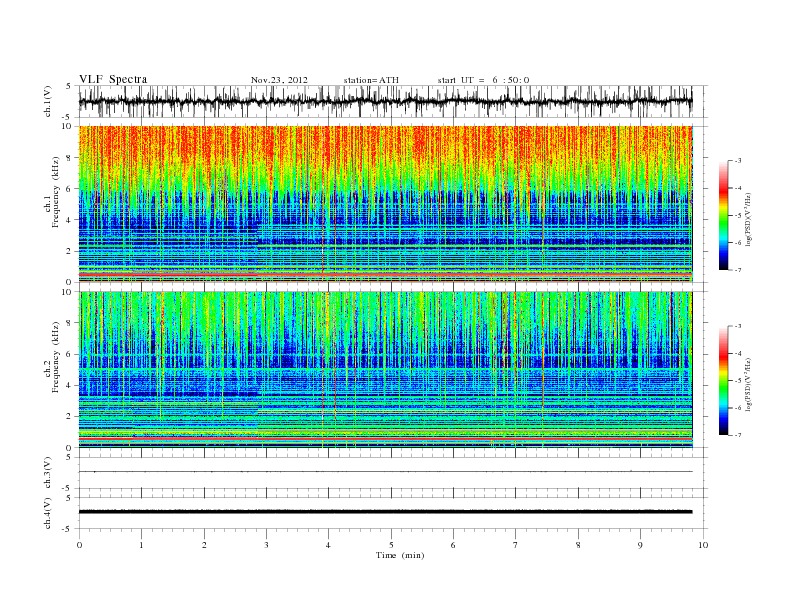The width and height of the screenshot is (792, 612).
Task: Click the "Time (min)" x-axis label
Action: pyautogui.click(x=400, y=555)
